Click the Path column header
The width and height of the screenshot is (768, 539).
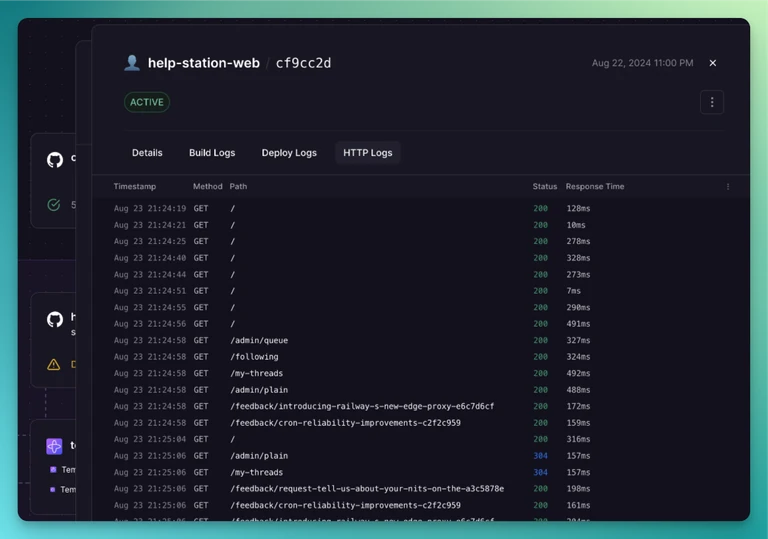238,186
